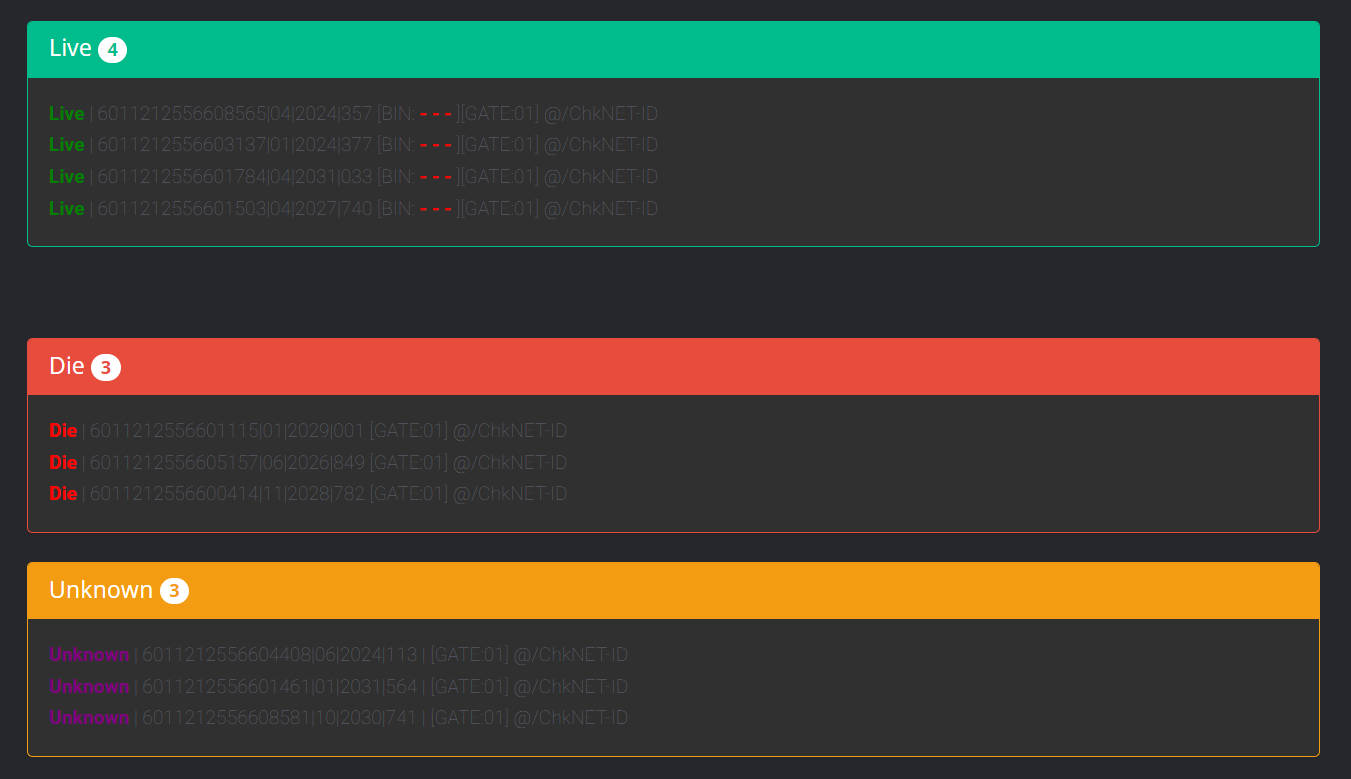This screenshot has height=779, width=1351.
Task: Select the Live row ending 3137|01|2024|377
Action: tap(354, 145)
